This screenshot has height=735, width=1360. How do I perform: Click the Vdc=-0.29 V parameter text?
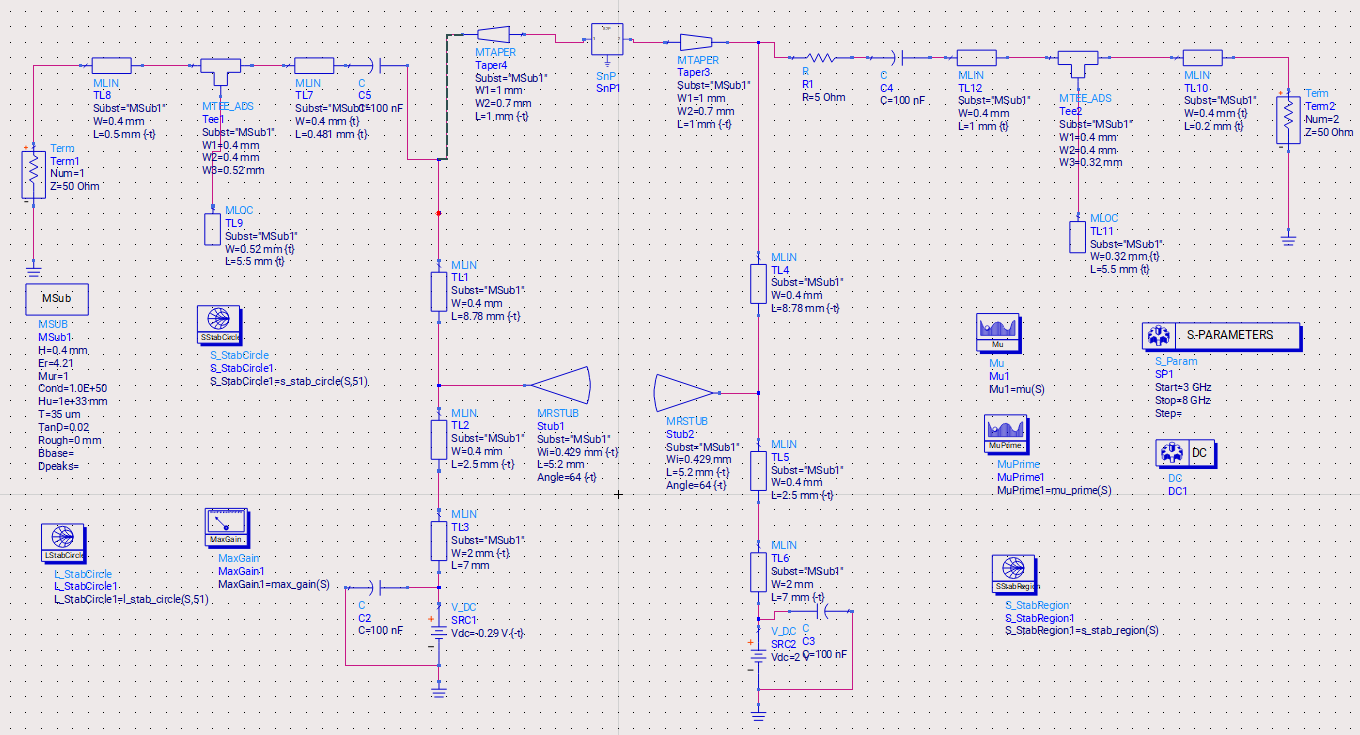pos(489,633)
